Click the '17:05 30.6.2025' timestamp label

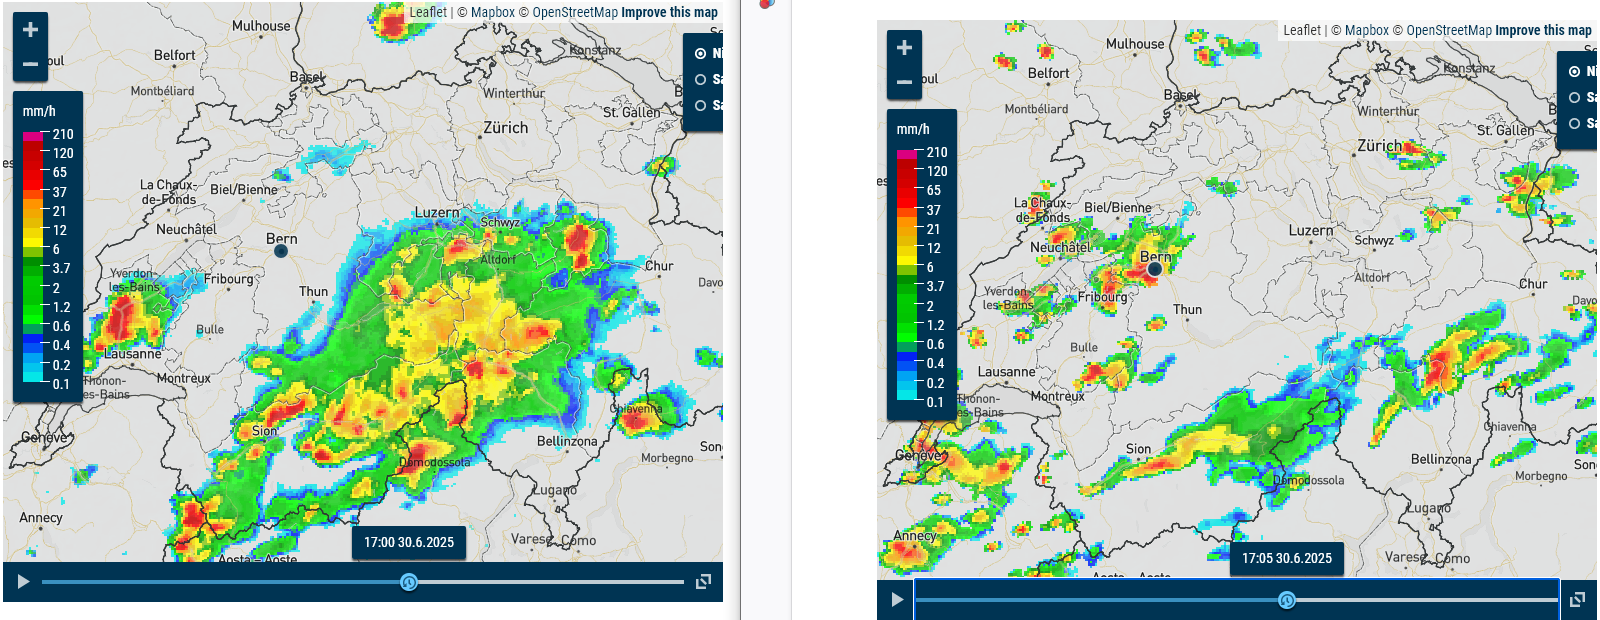pos(1287,558)
